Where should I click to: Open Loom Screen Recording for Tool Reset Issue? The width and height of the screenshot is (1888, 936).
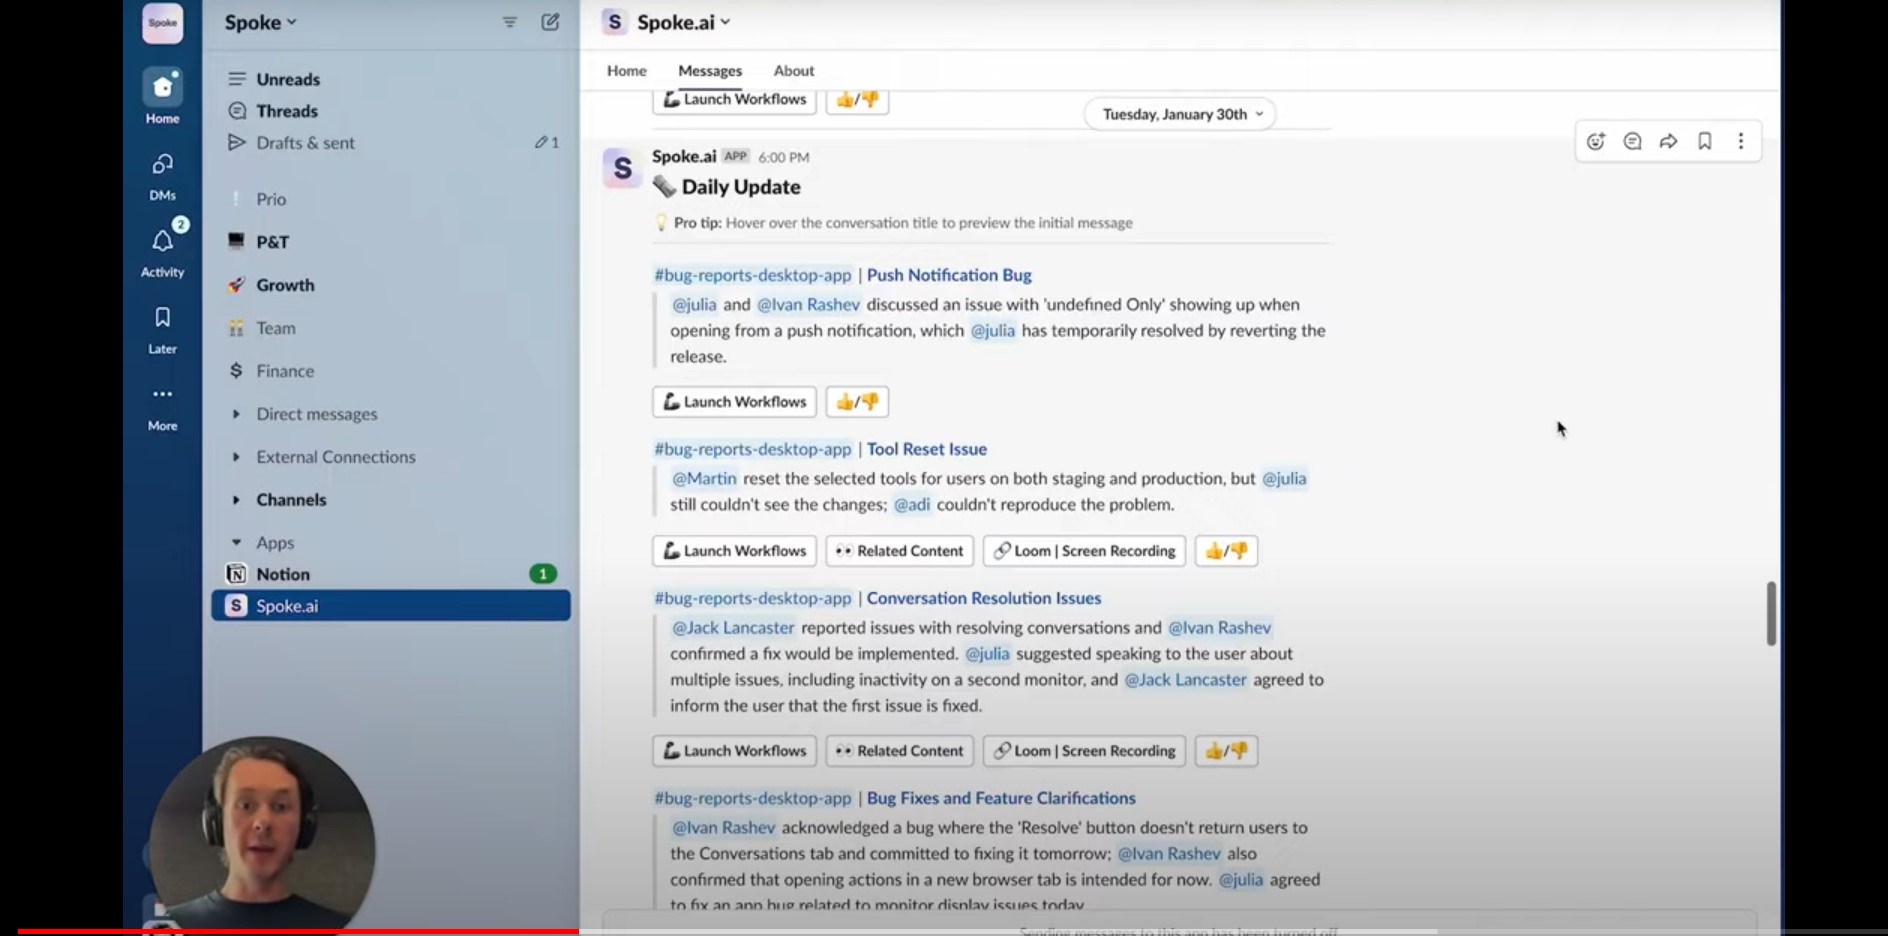1085,551
